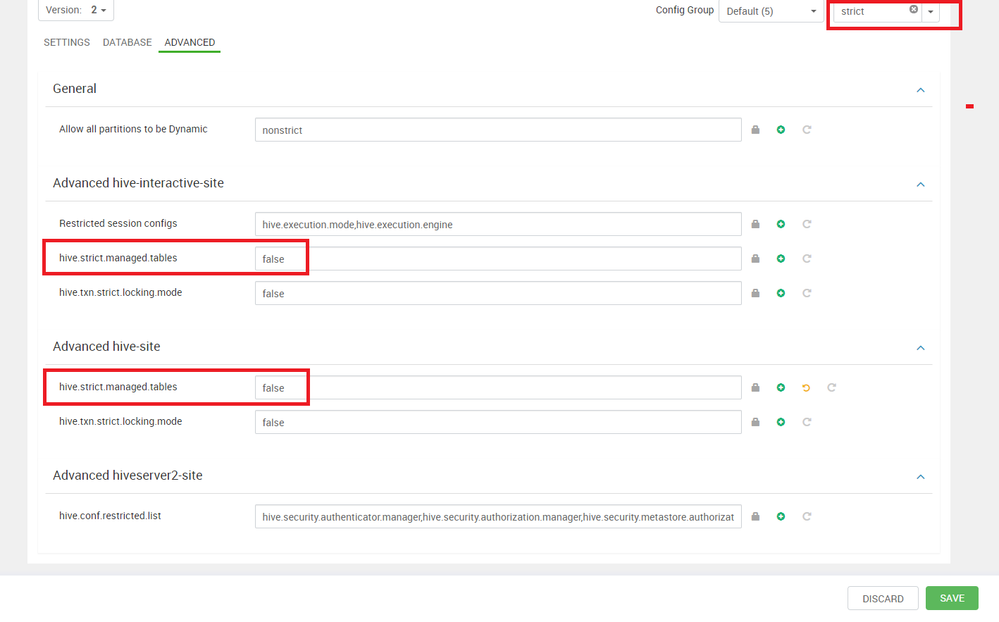This screenshot has width=999, height=622.
Task: Open Config Group Default (5) dropdown
Action: click(771, 11)
